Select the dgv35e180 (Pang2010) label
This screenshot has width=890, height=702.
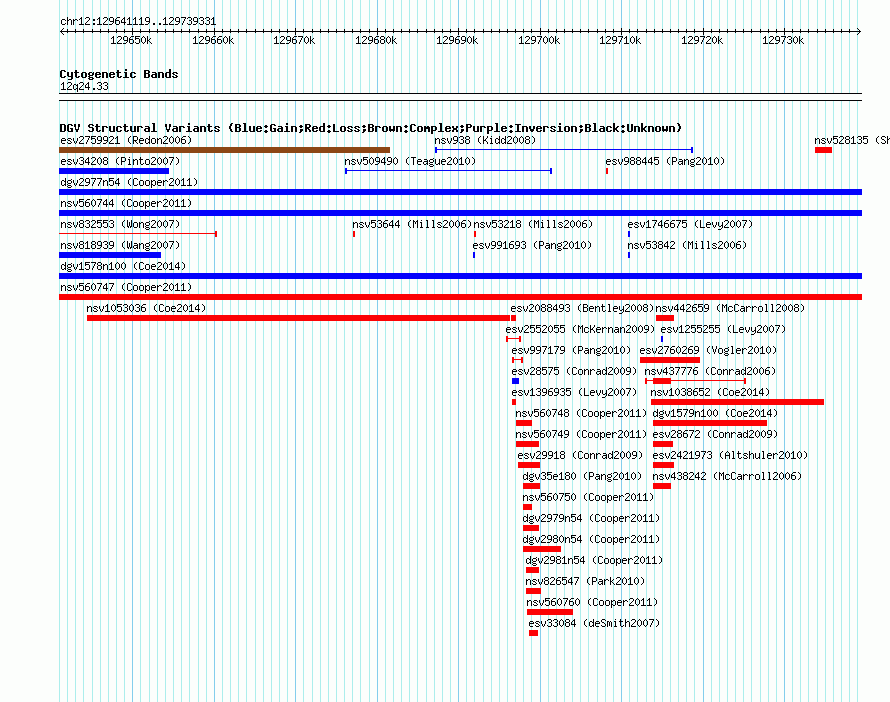[x=582, y=476]
